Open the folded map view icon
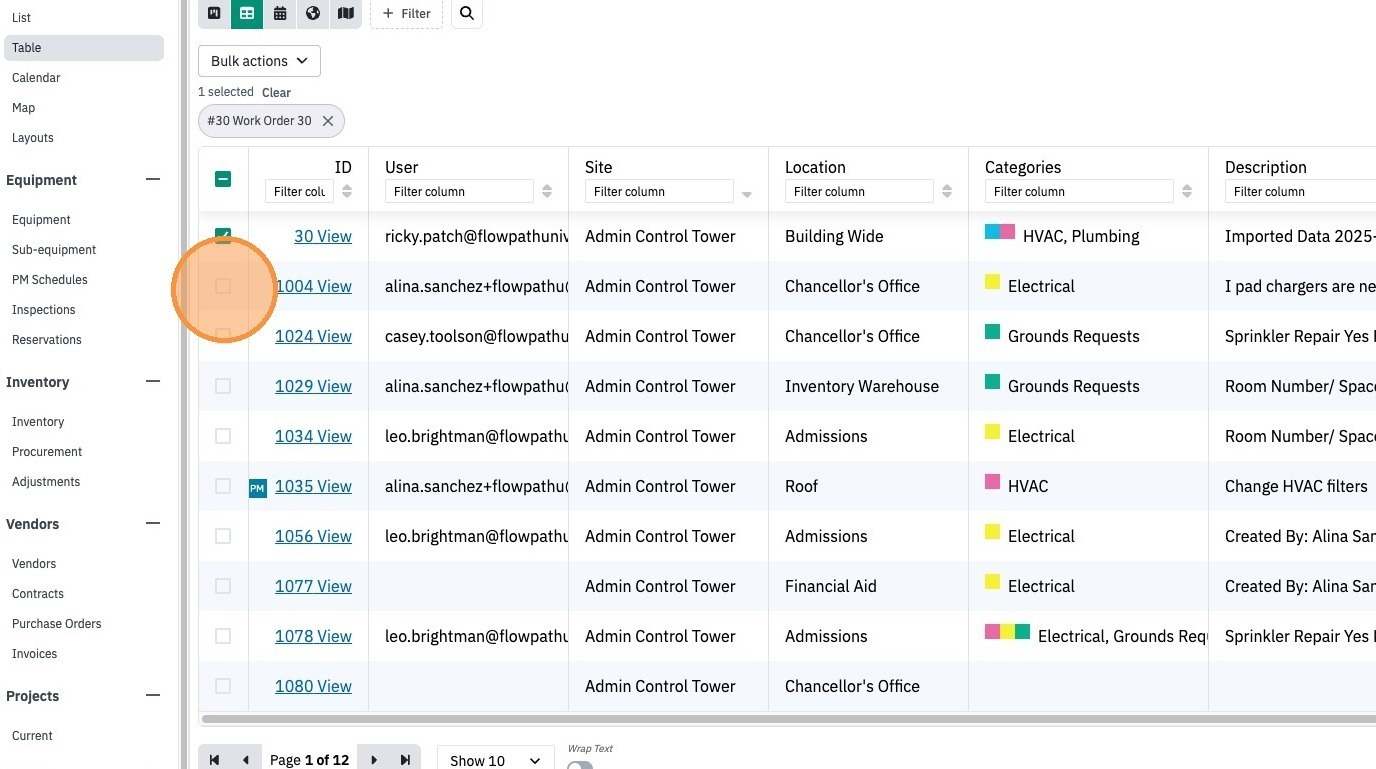 point(346,13)
